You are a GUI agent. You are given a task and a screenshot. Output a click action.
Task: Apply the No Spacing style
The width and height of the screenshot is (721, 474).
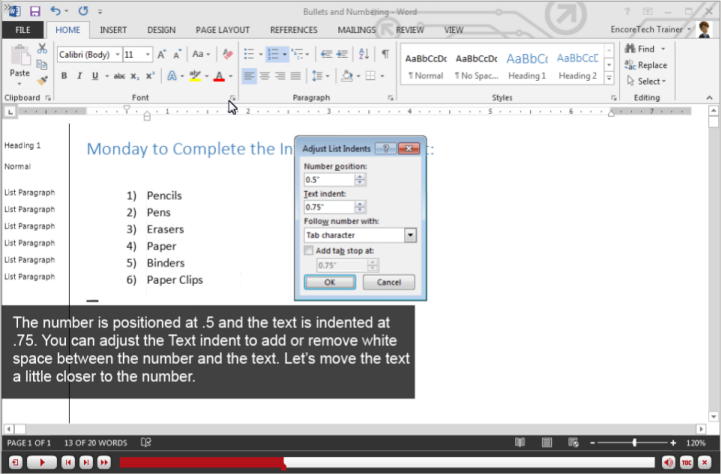coord(476,66)
